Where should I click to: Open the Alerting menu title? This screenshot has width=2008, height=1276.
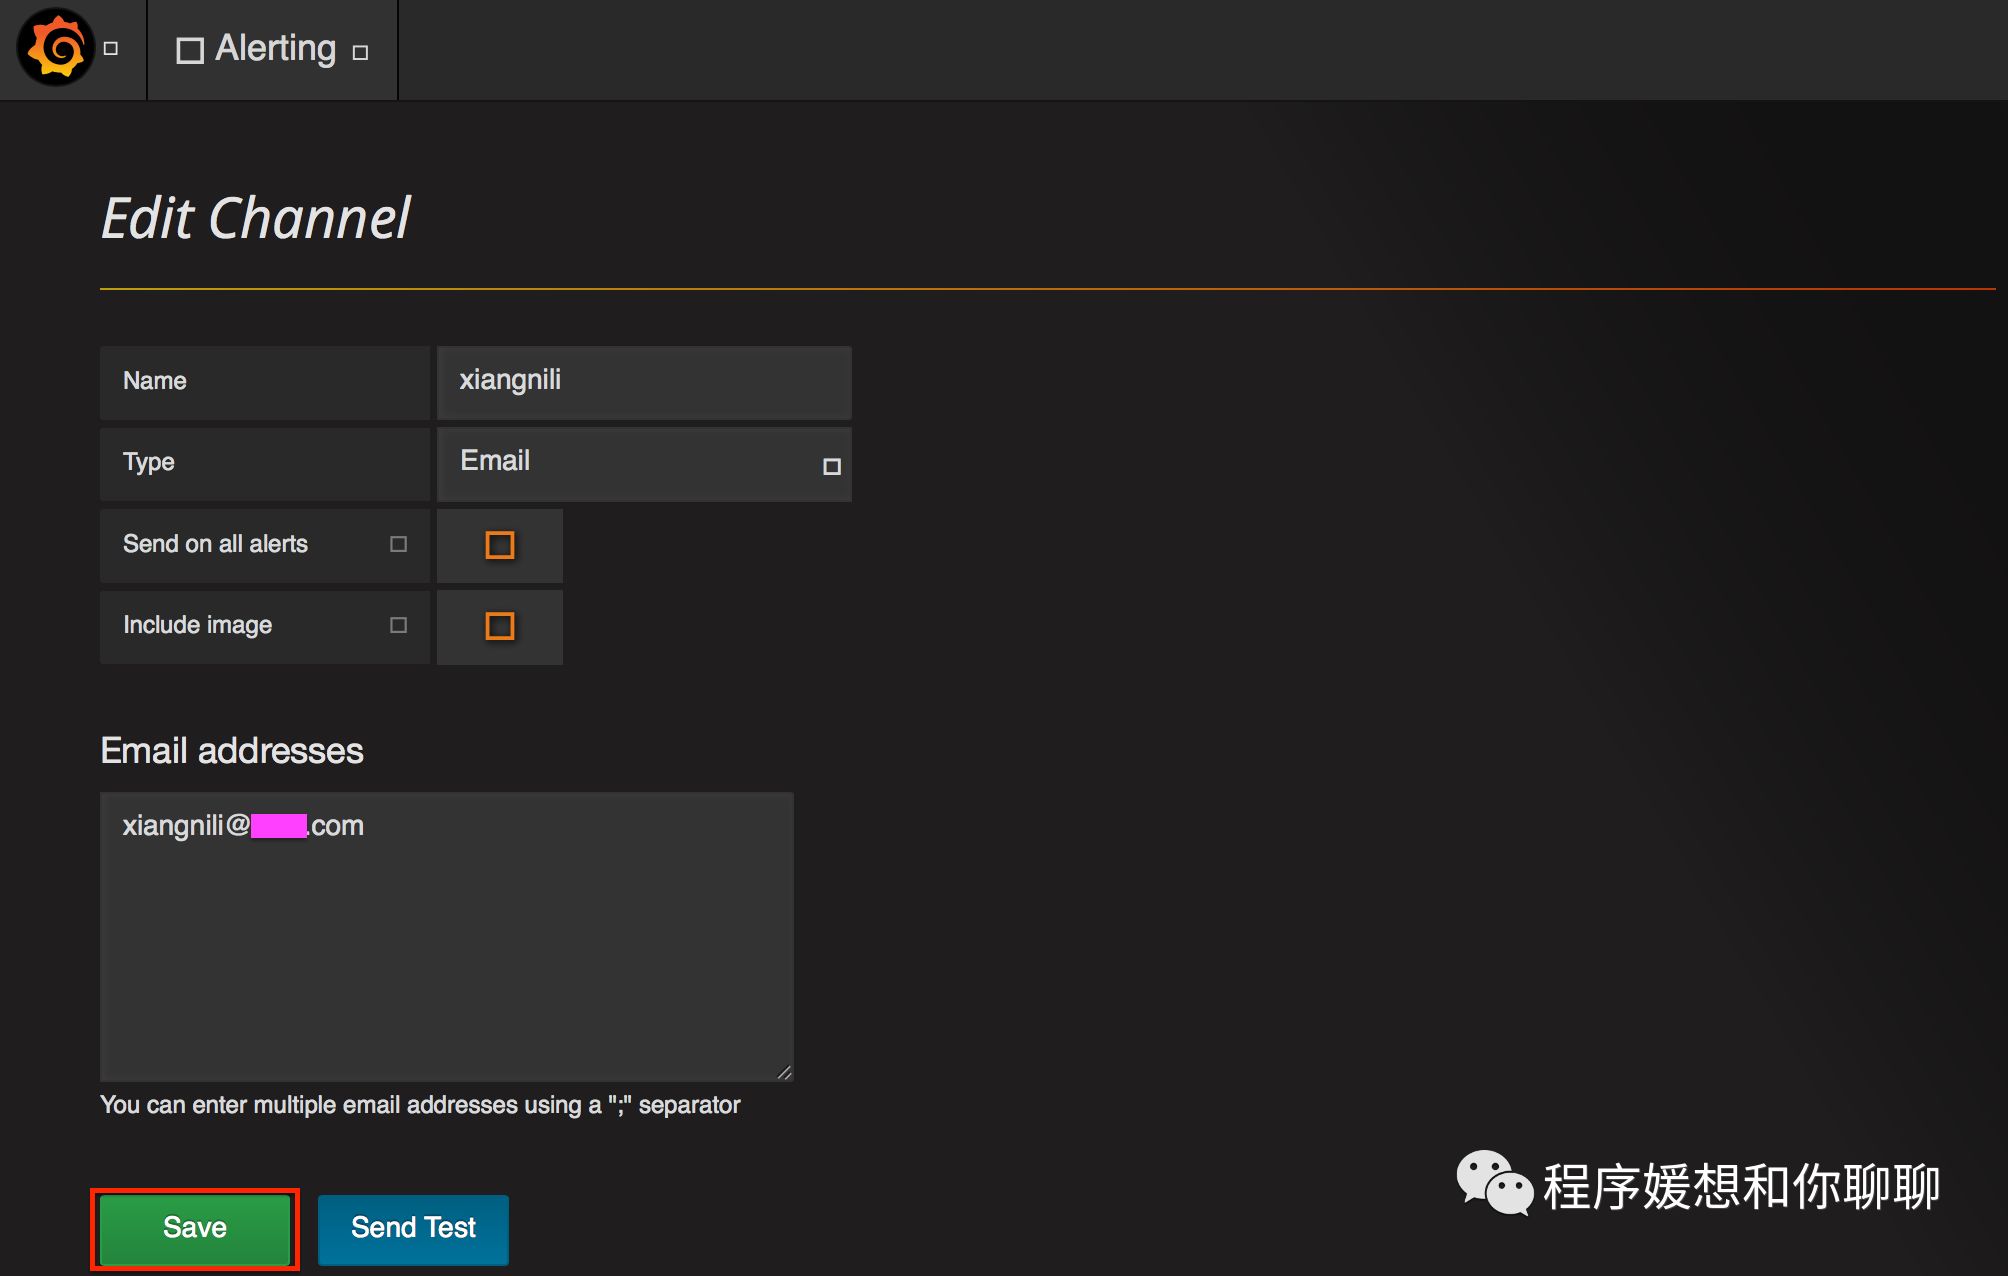click(x=275, y=48)
